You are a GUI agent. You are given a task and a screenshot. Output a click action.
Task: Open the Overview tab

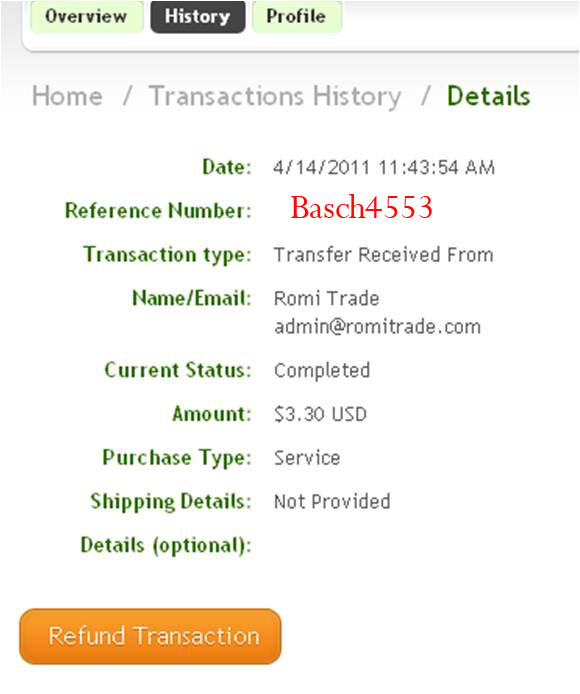[x=87, y=17]
